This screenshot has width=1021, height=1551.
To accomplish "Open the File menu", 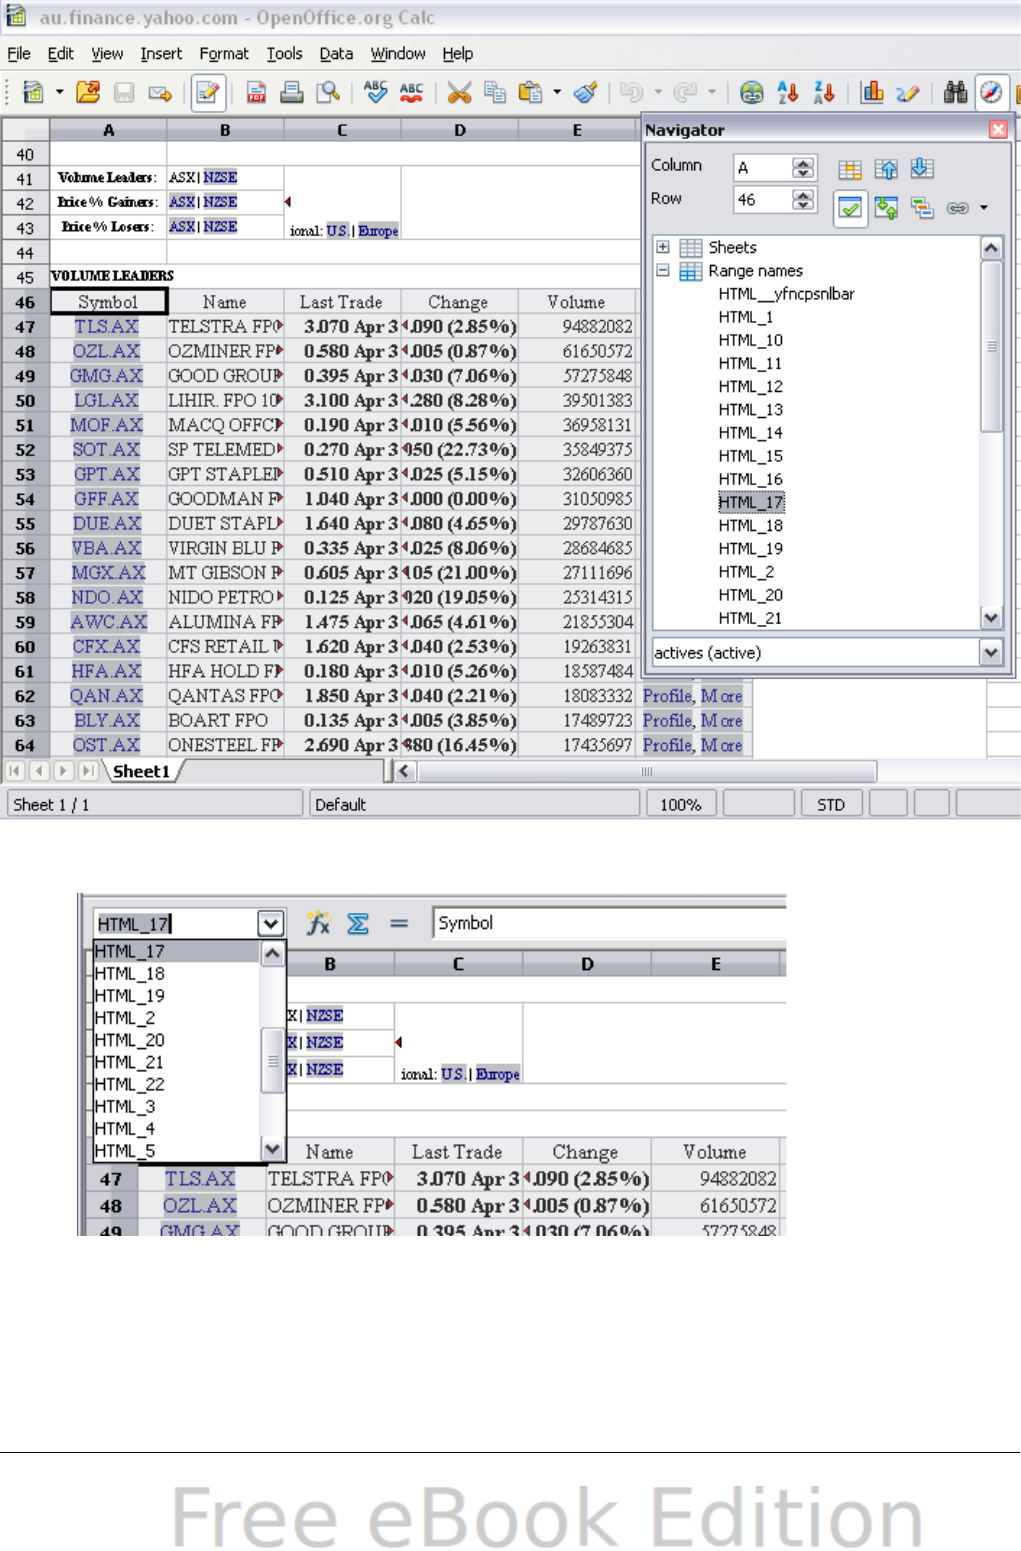I will click(x=19, y=54).
